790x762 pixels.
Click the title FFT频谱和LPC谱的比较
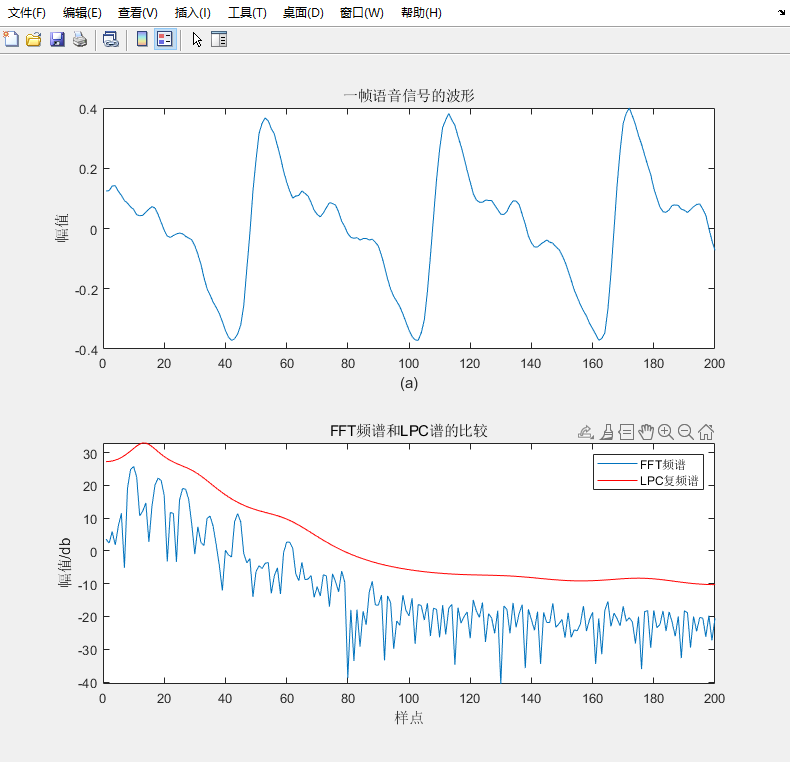point(409,431)
